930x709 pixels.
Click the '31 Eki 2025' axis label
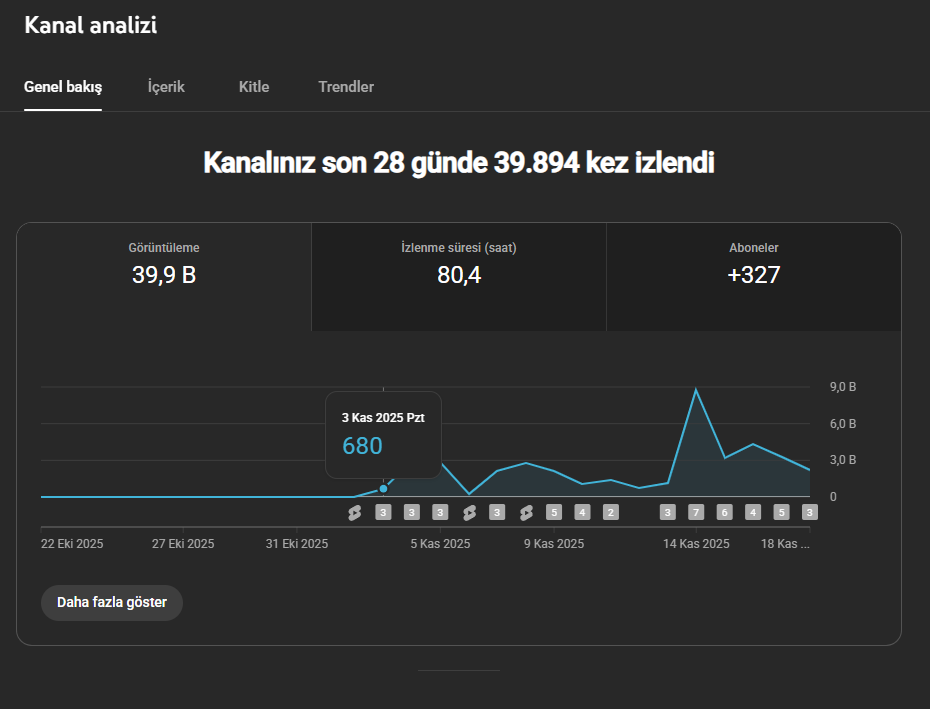point(297,544)
